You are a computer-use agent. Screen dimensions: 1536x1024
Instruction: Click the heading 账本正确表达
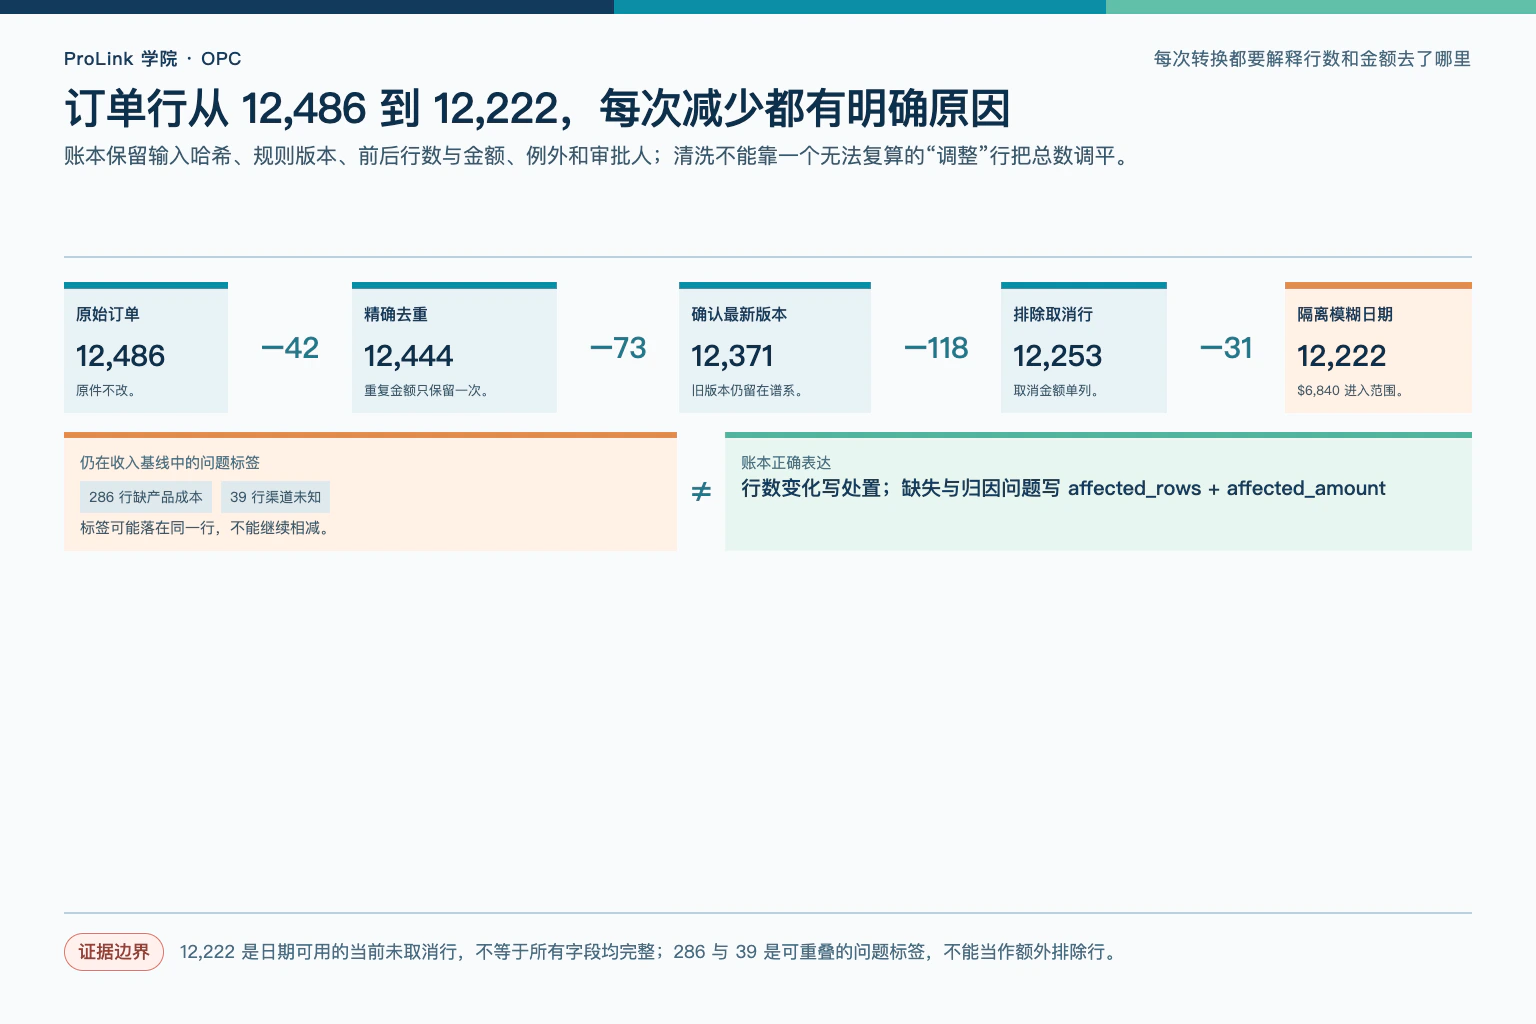pos(786,462)
